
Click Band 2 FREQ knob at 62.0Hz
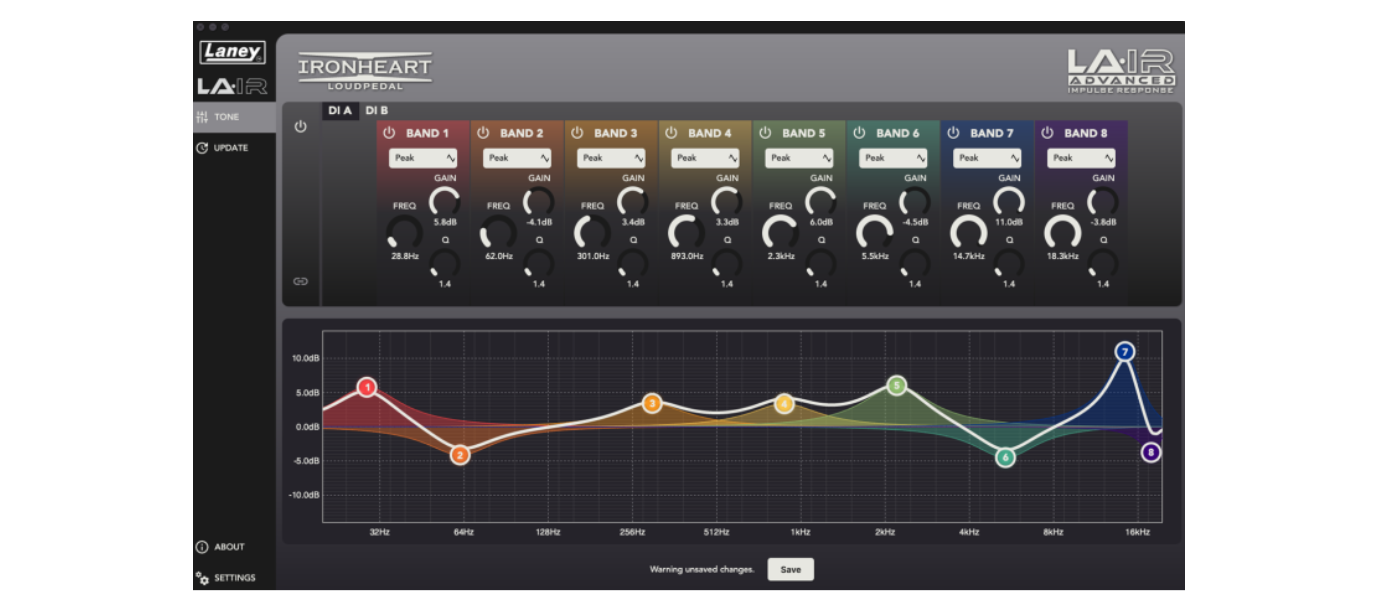tap(498, 233)
